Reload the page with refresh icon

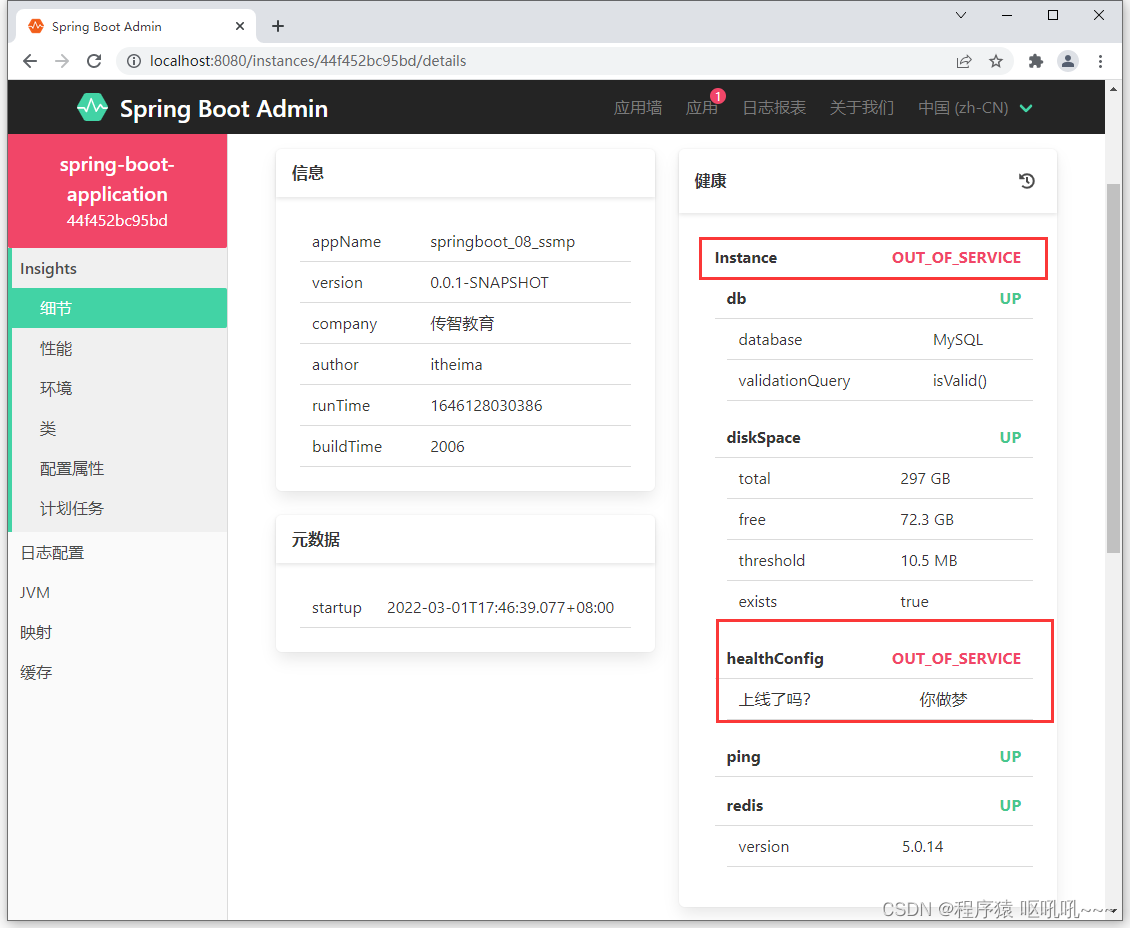[x=94, y=61]
